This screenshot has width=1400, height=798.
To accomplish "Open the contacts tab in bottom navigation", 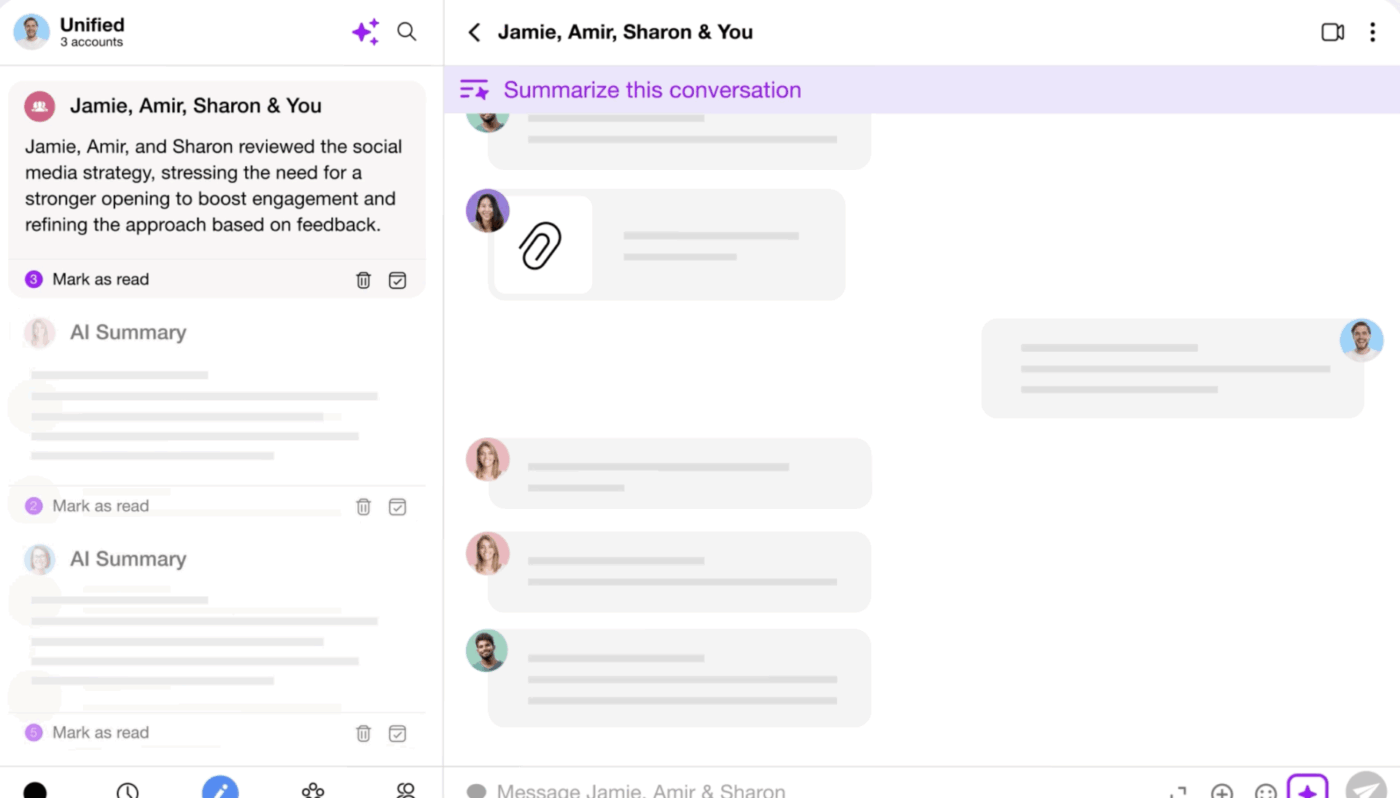I will pos(405,791).
